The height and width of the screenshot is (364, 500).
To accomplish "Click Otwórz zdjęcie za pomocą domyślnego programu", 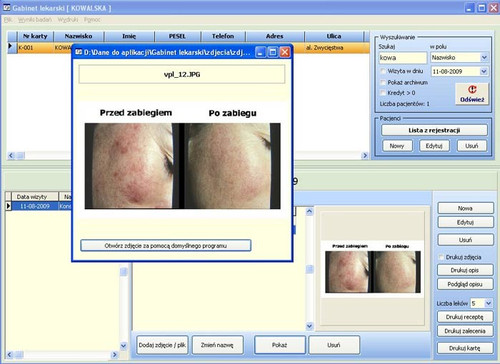I will (166, 246).
